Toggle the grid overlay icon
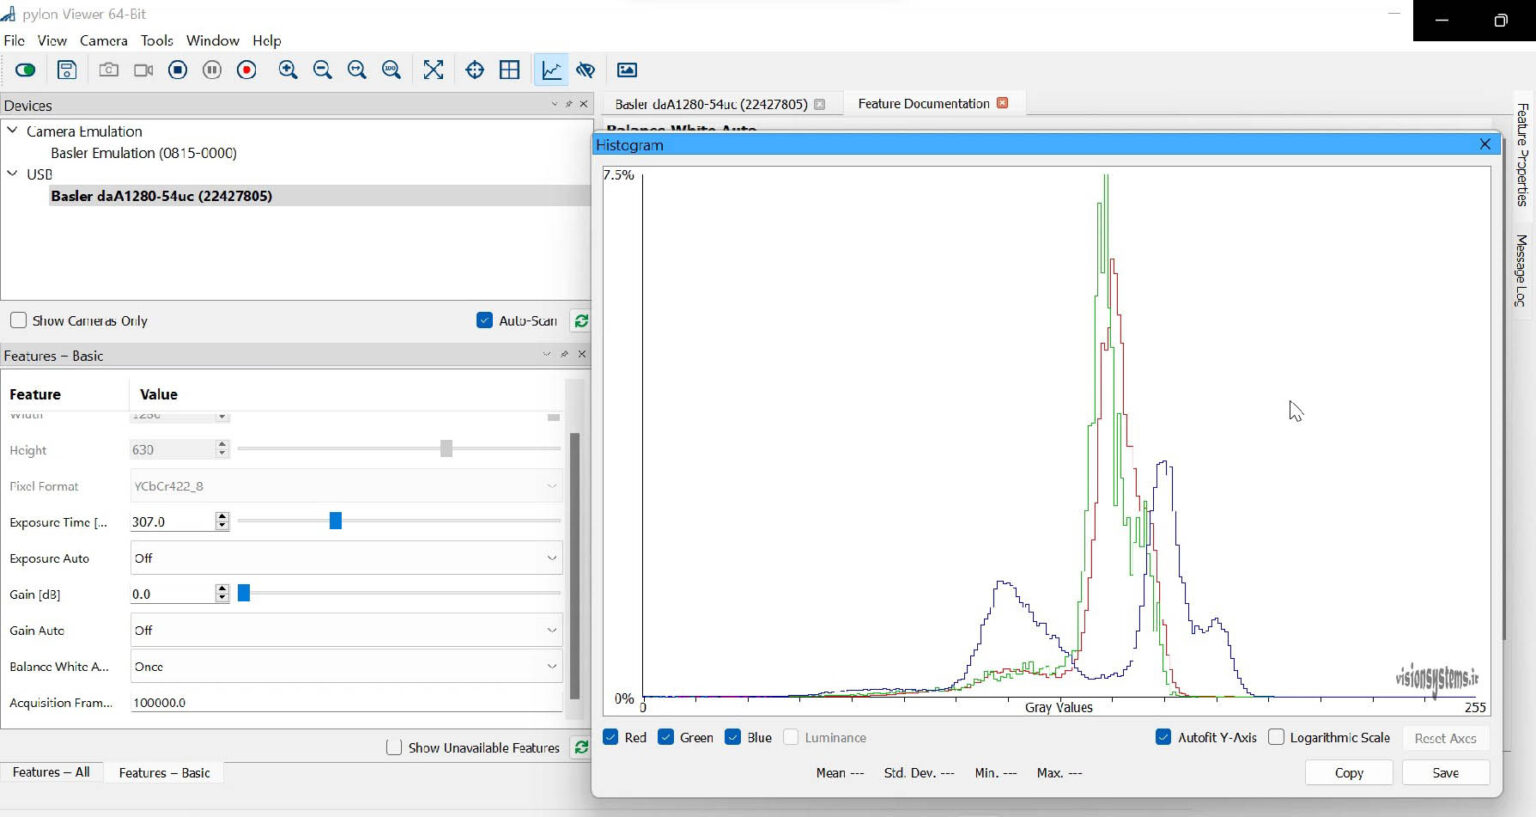1536x817 pixels. point(510,70)
